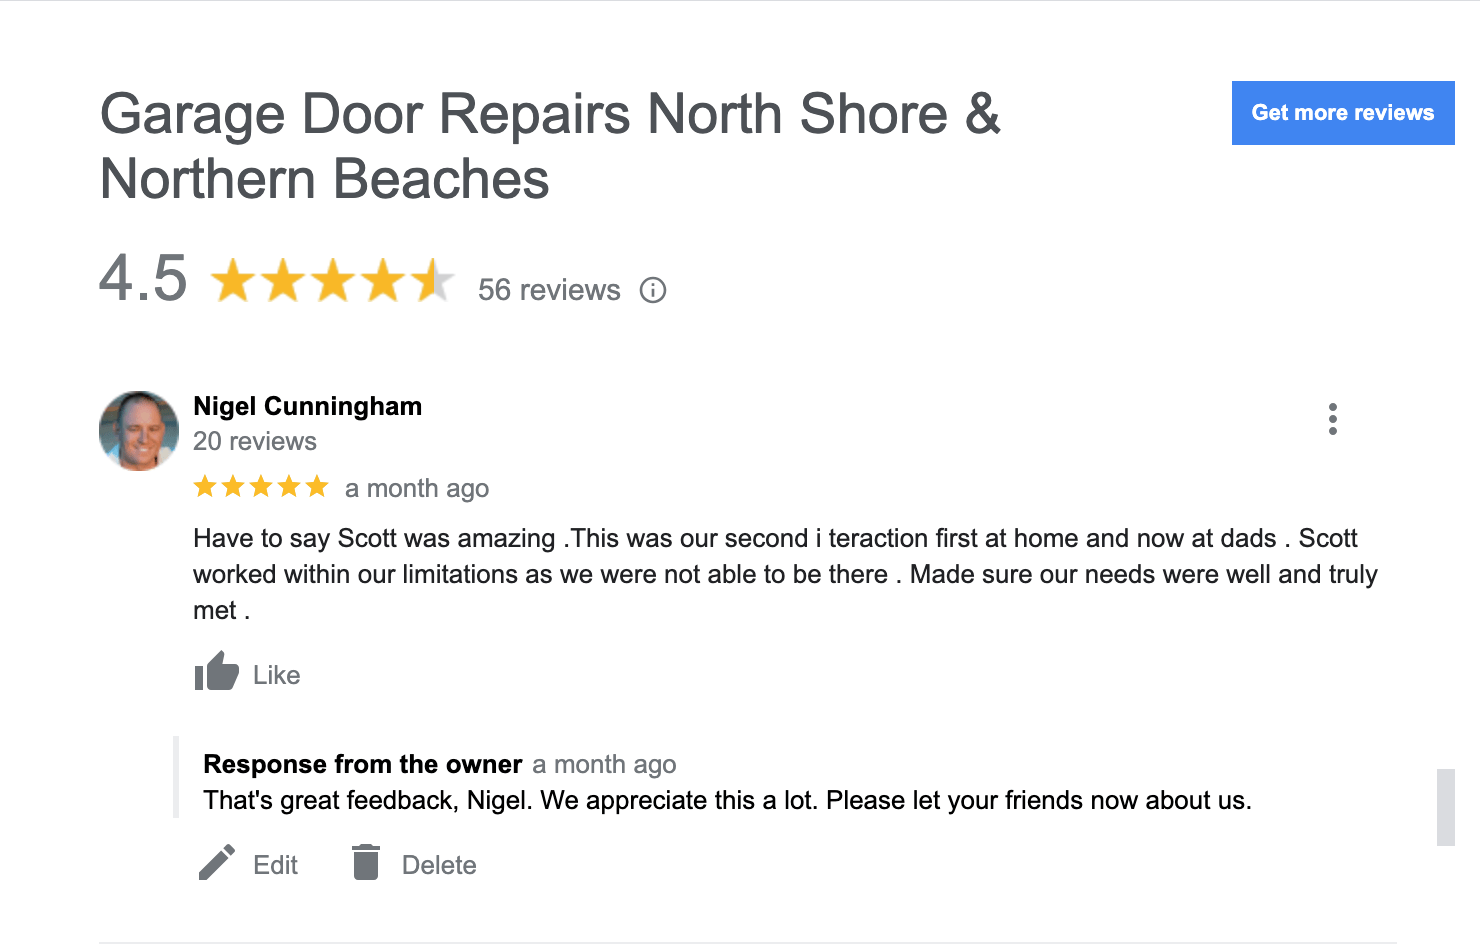This screenshot has height=946, width=1480.
Task: Click the Like text label
Action: coord(277,675)
